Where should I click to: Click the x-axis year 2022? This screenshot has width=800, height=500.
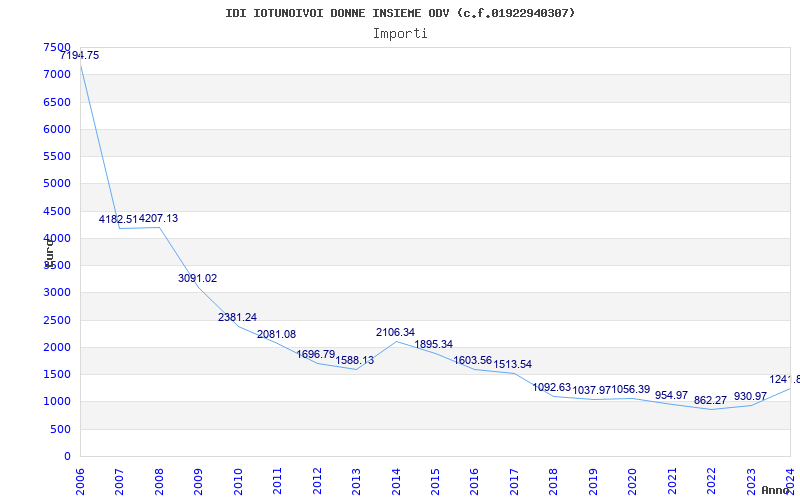tap(711, 482)
